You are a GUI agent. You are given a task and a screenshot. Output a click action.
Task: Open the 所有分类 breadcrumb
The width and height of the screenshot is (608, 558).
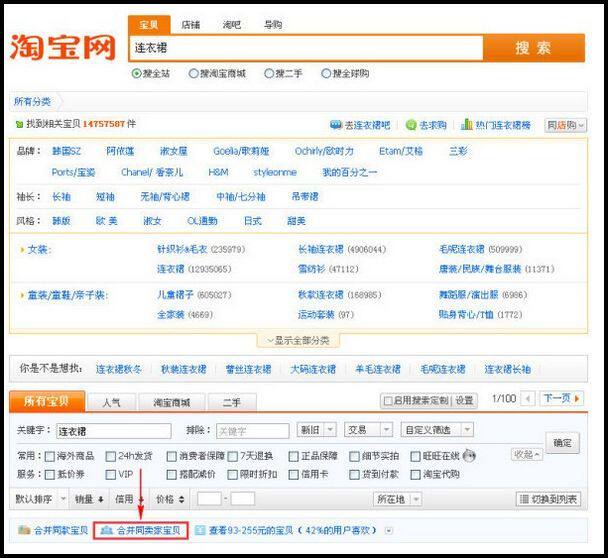32,102
